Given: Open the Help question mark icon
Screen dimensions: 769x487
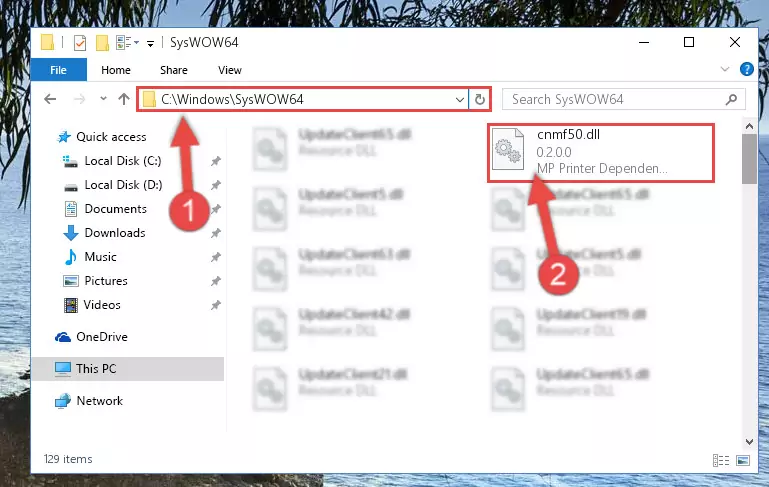Looking at the screenshot, I should pyautogui.click(x=746, y=69).
